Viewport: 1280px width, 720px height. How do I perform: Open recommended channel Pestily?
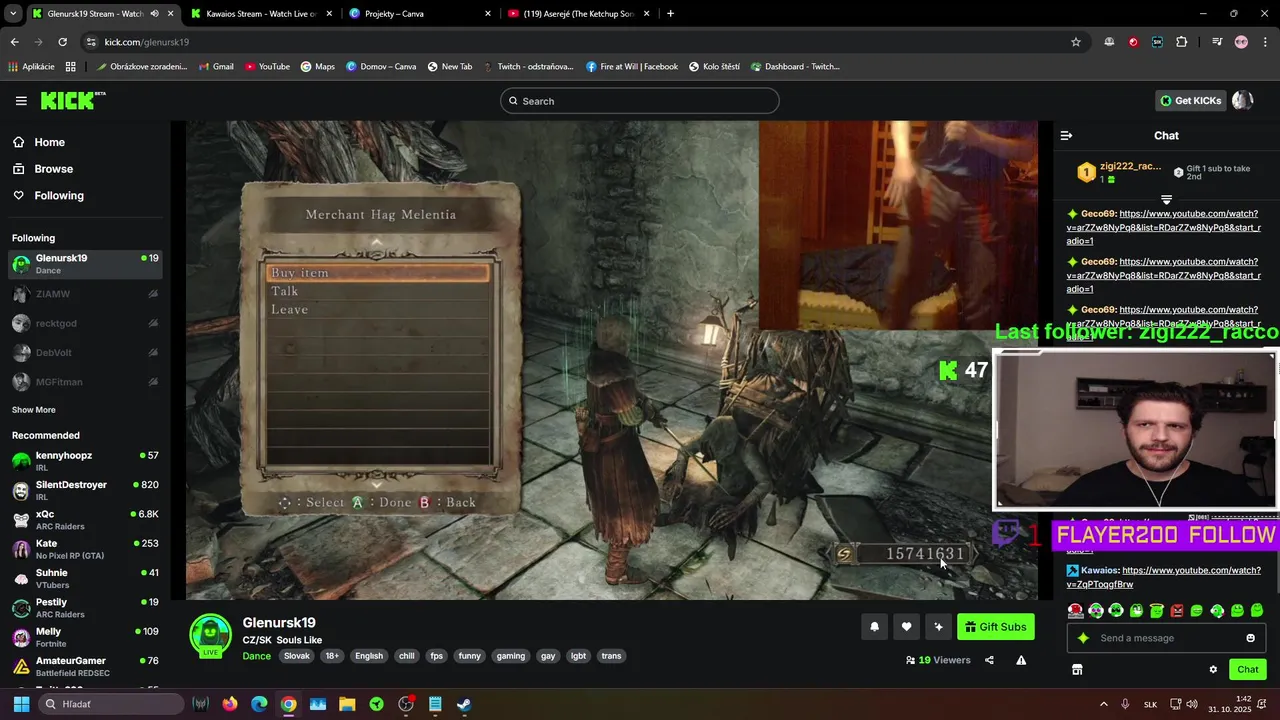[85, 608]
